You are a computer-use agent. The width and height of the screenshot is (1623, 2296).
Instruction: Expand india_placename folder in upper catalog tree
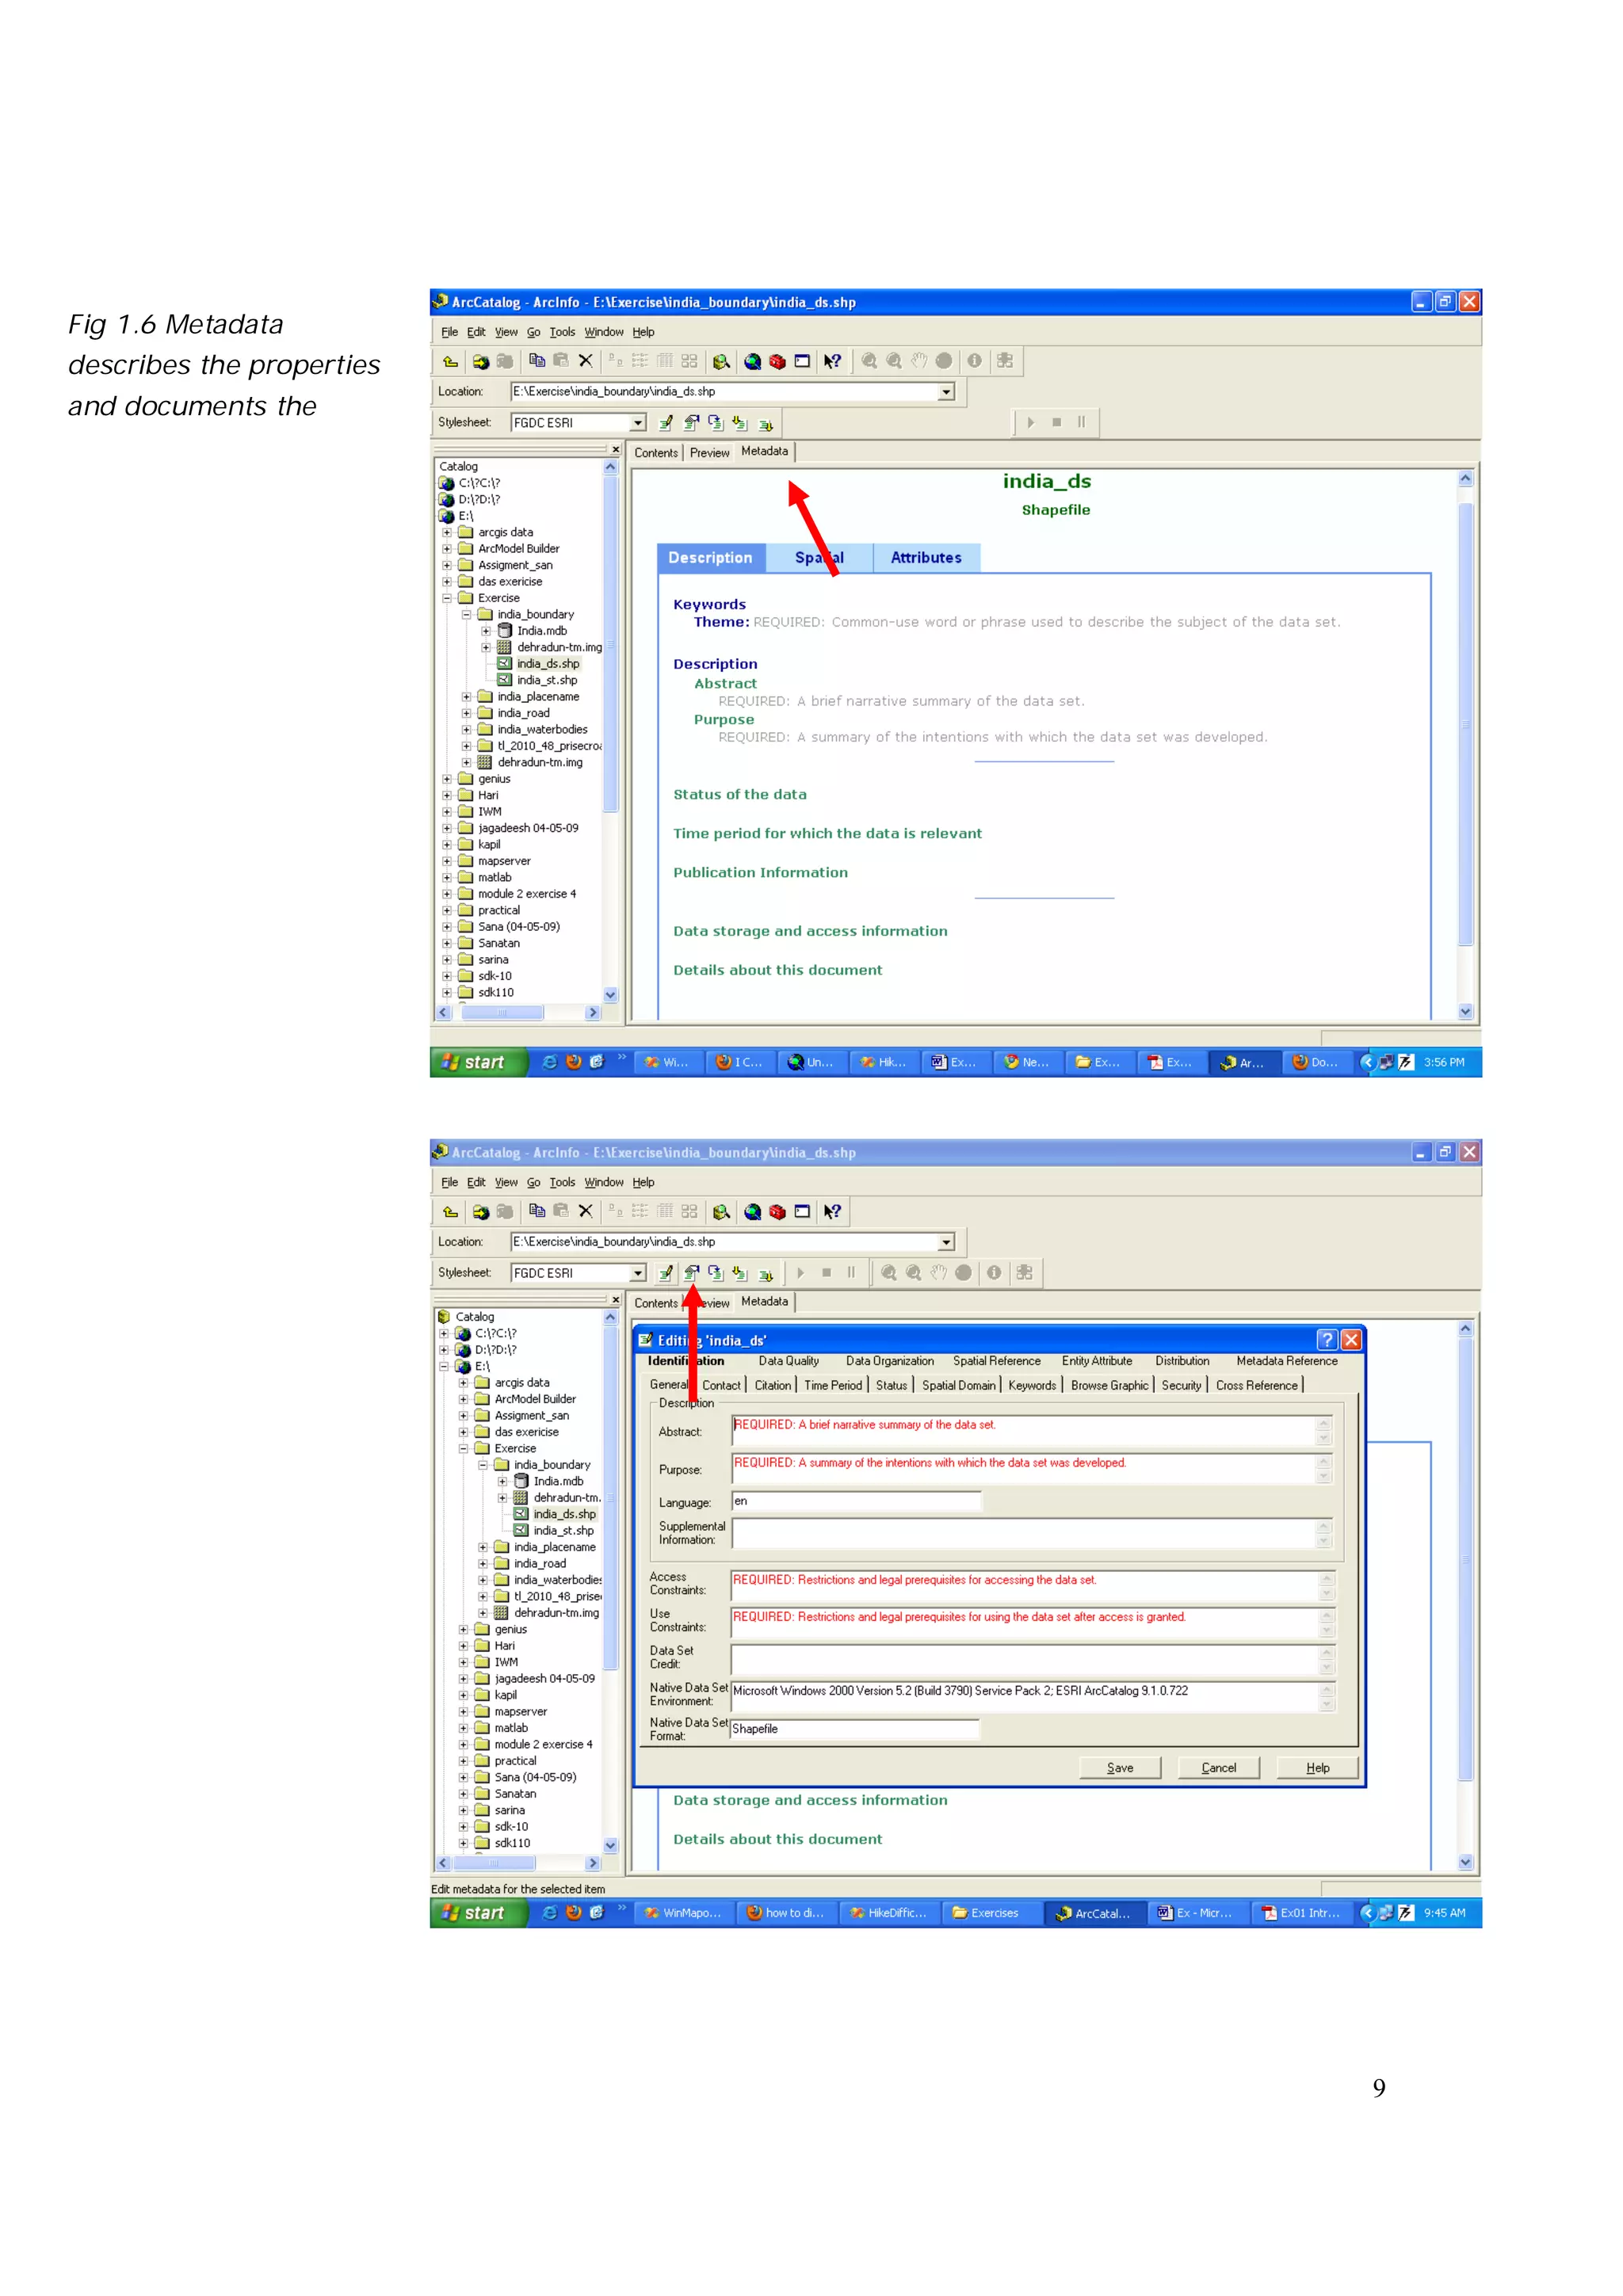click(x=466, y=697)
